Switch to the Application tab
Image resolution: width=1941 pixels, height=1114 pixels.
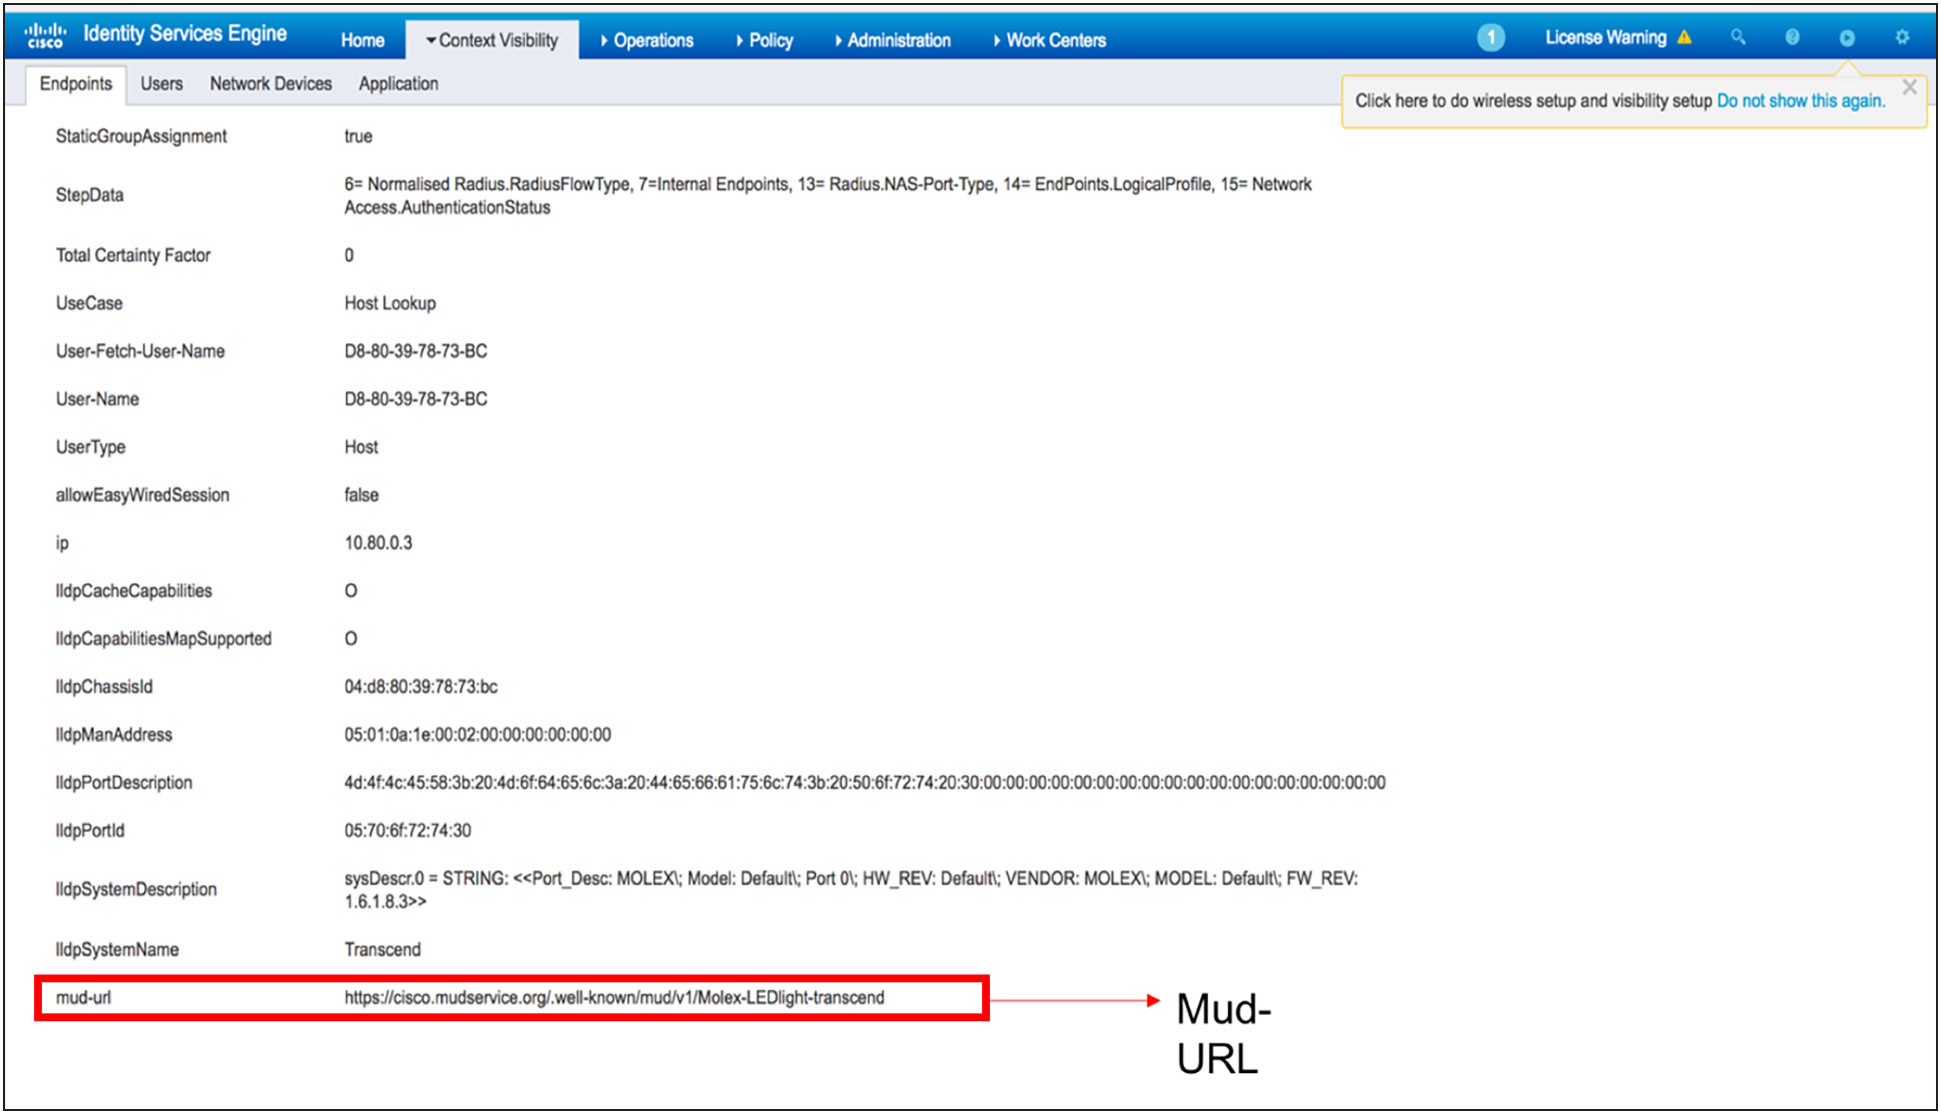(398, 84)
